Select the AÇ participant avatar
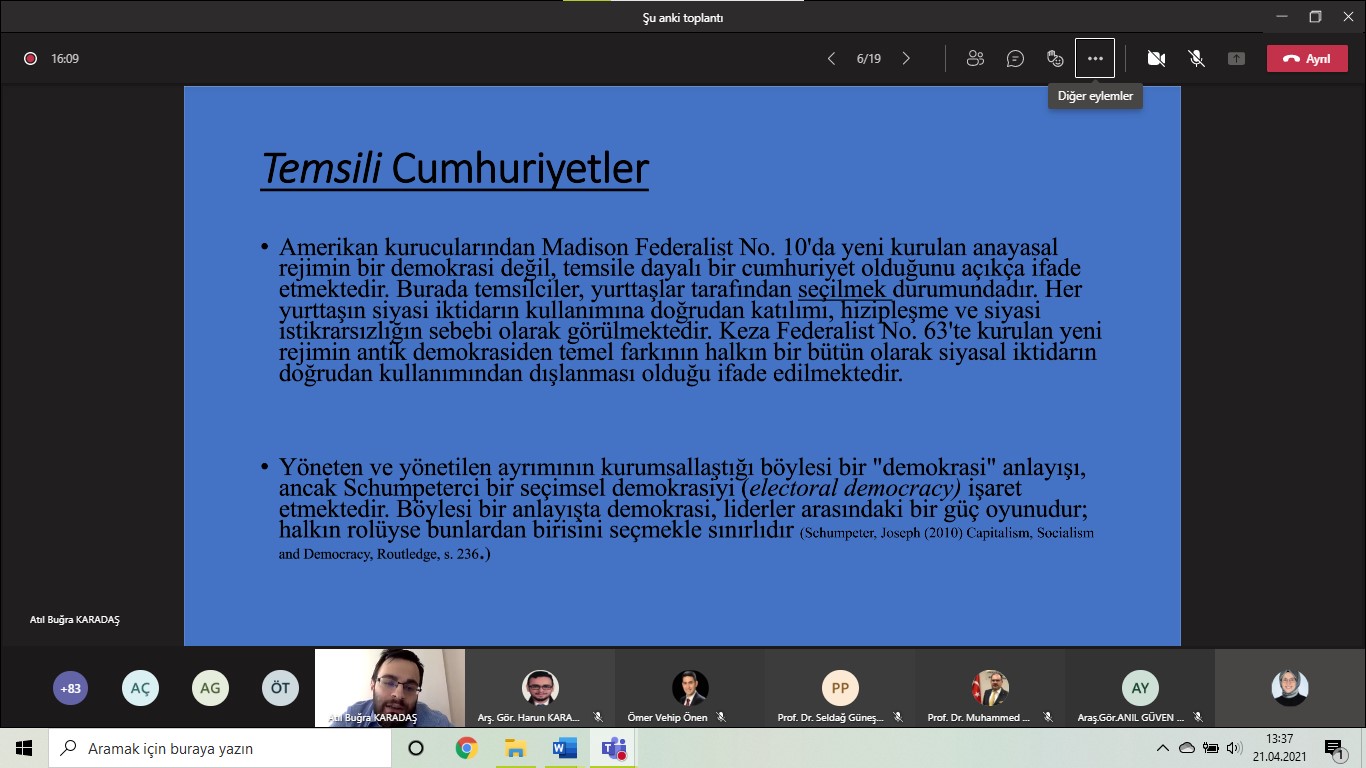 (x=140, y=688)
